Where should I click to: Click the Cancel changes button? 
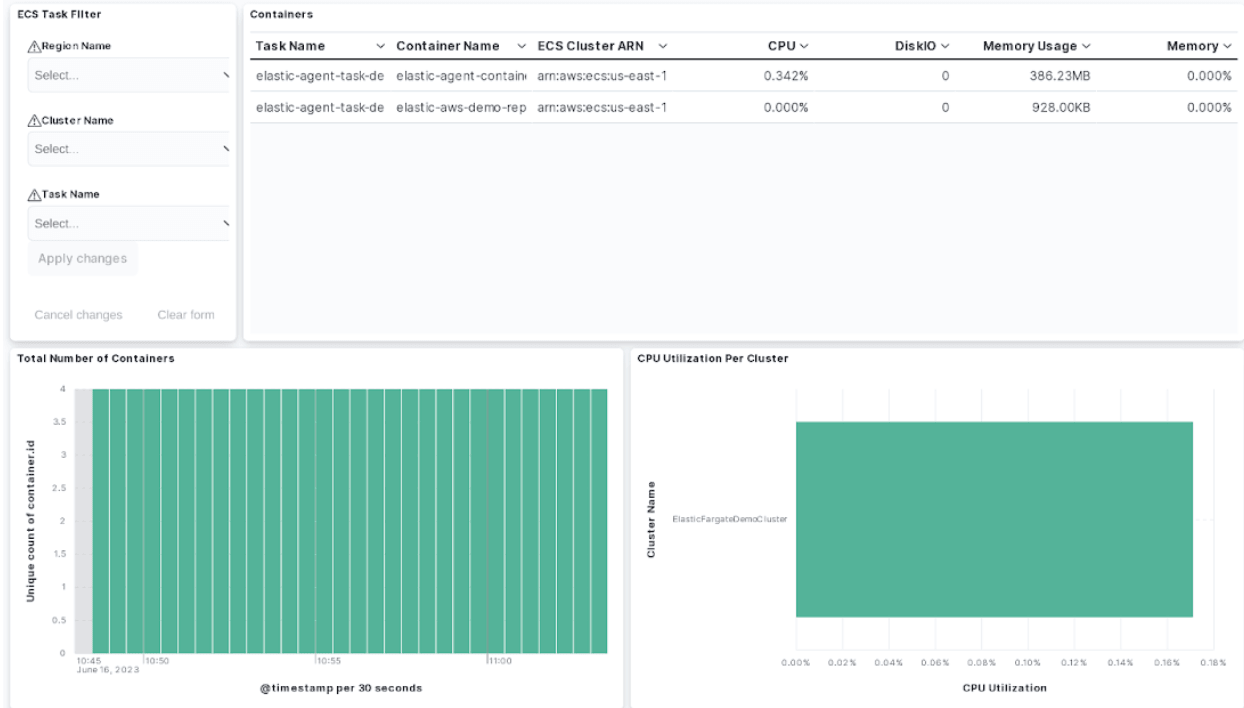(x=78, y=315)
